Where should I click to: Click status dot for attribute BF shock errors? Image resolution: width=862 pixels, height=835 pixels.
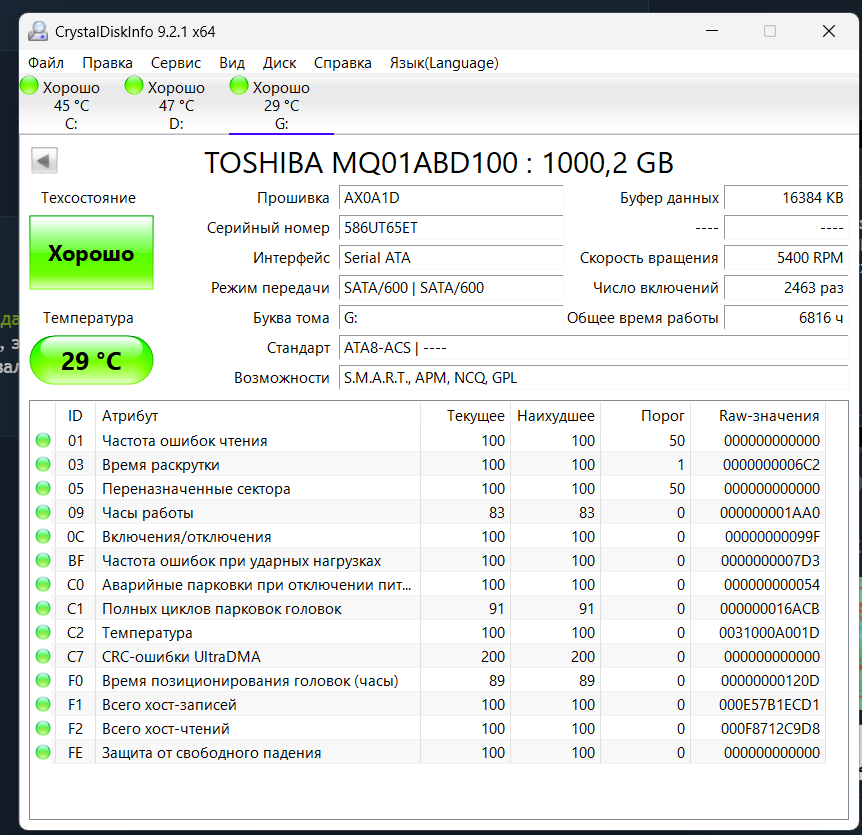(x=43, y=560)
